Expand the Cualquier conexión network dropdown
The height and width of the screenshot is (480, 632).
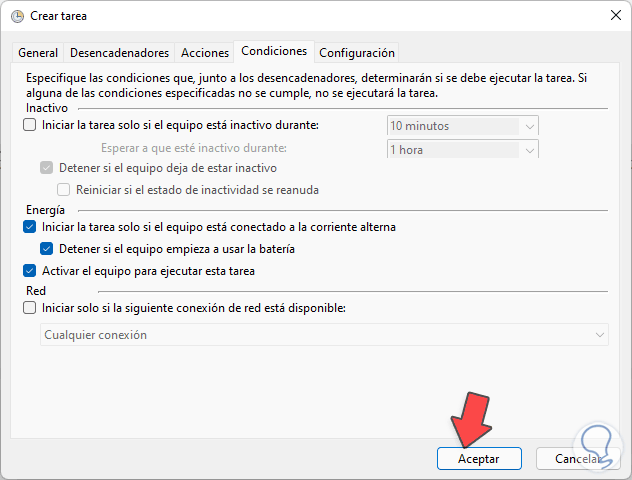click(599, 335)
